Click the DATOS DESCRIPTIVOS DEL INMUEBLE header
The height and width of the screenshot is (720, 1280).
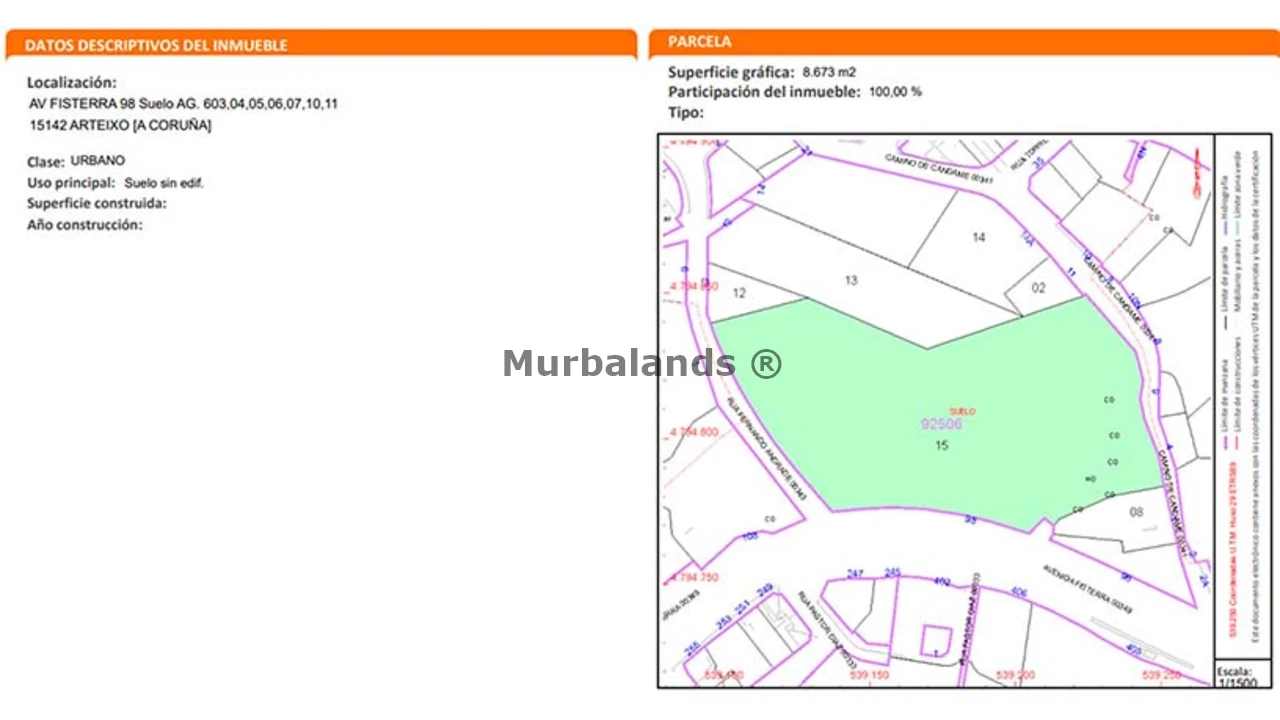tap(156, 45)
